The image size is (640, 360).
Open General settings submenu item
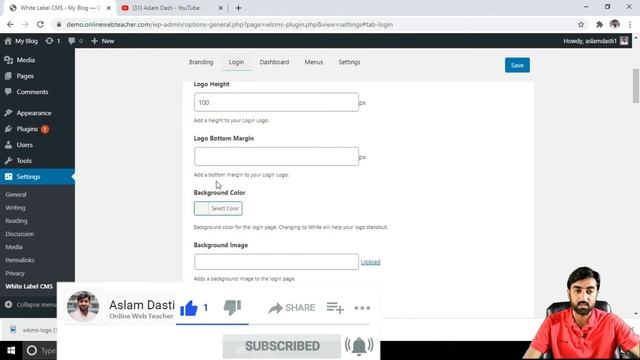(x=16, y=195)
